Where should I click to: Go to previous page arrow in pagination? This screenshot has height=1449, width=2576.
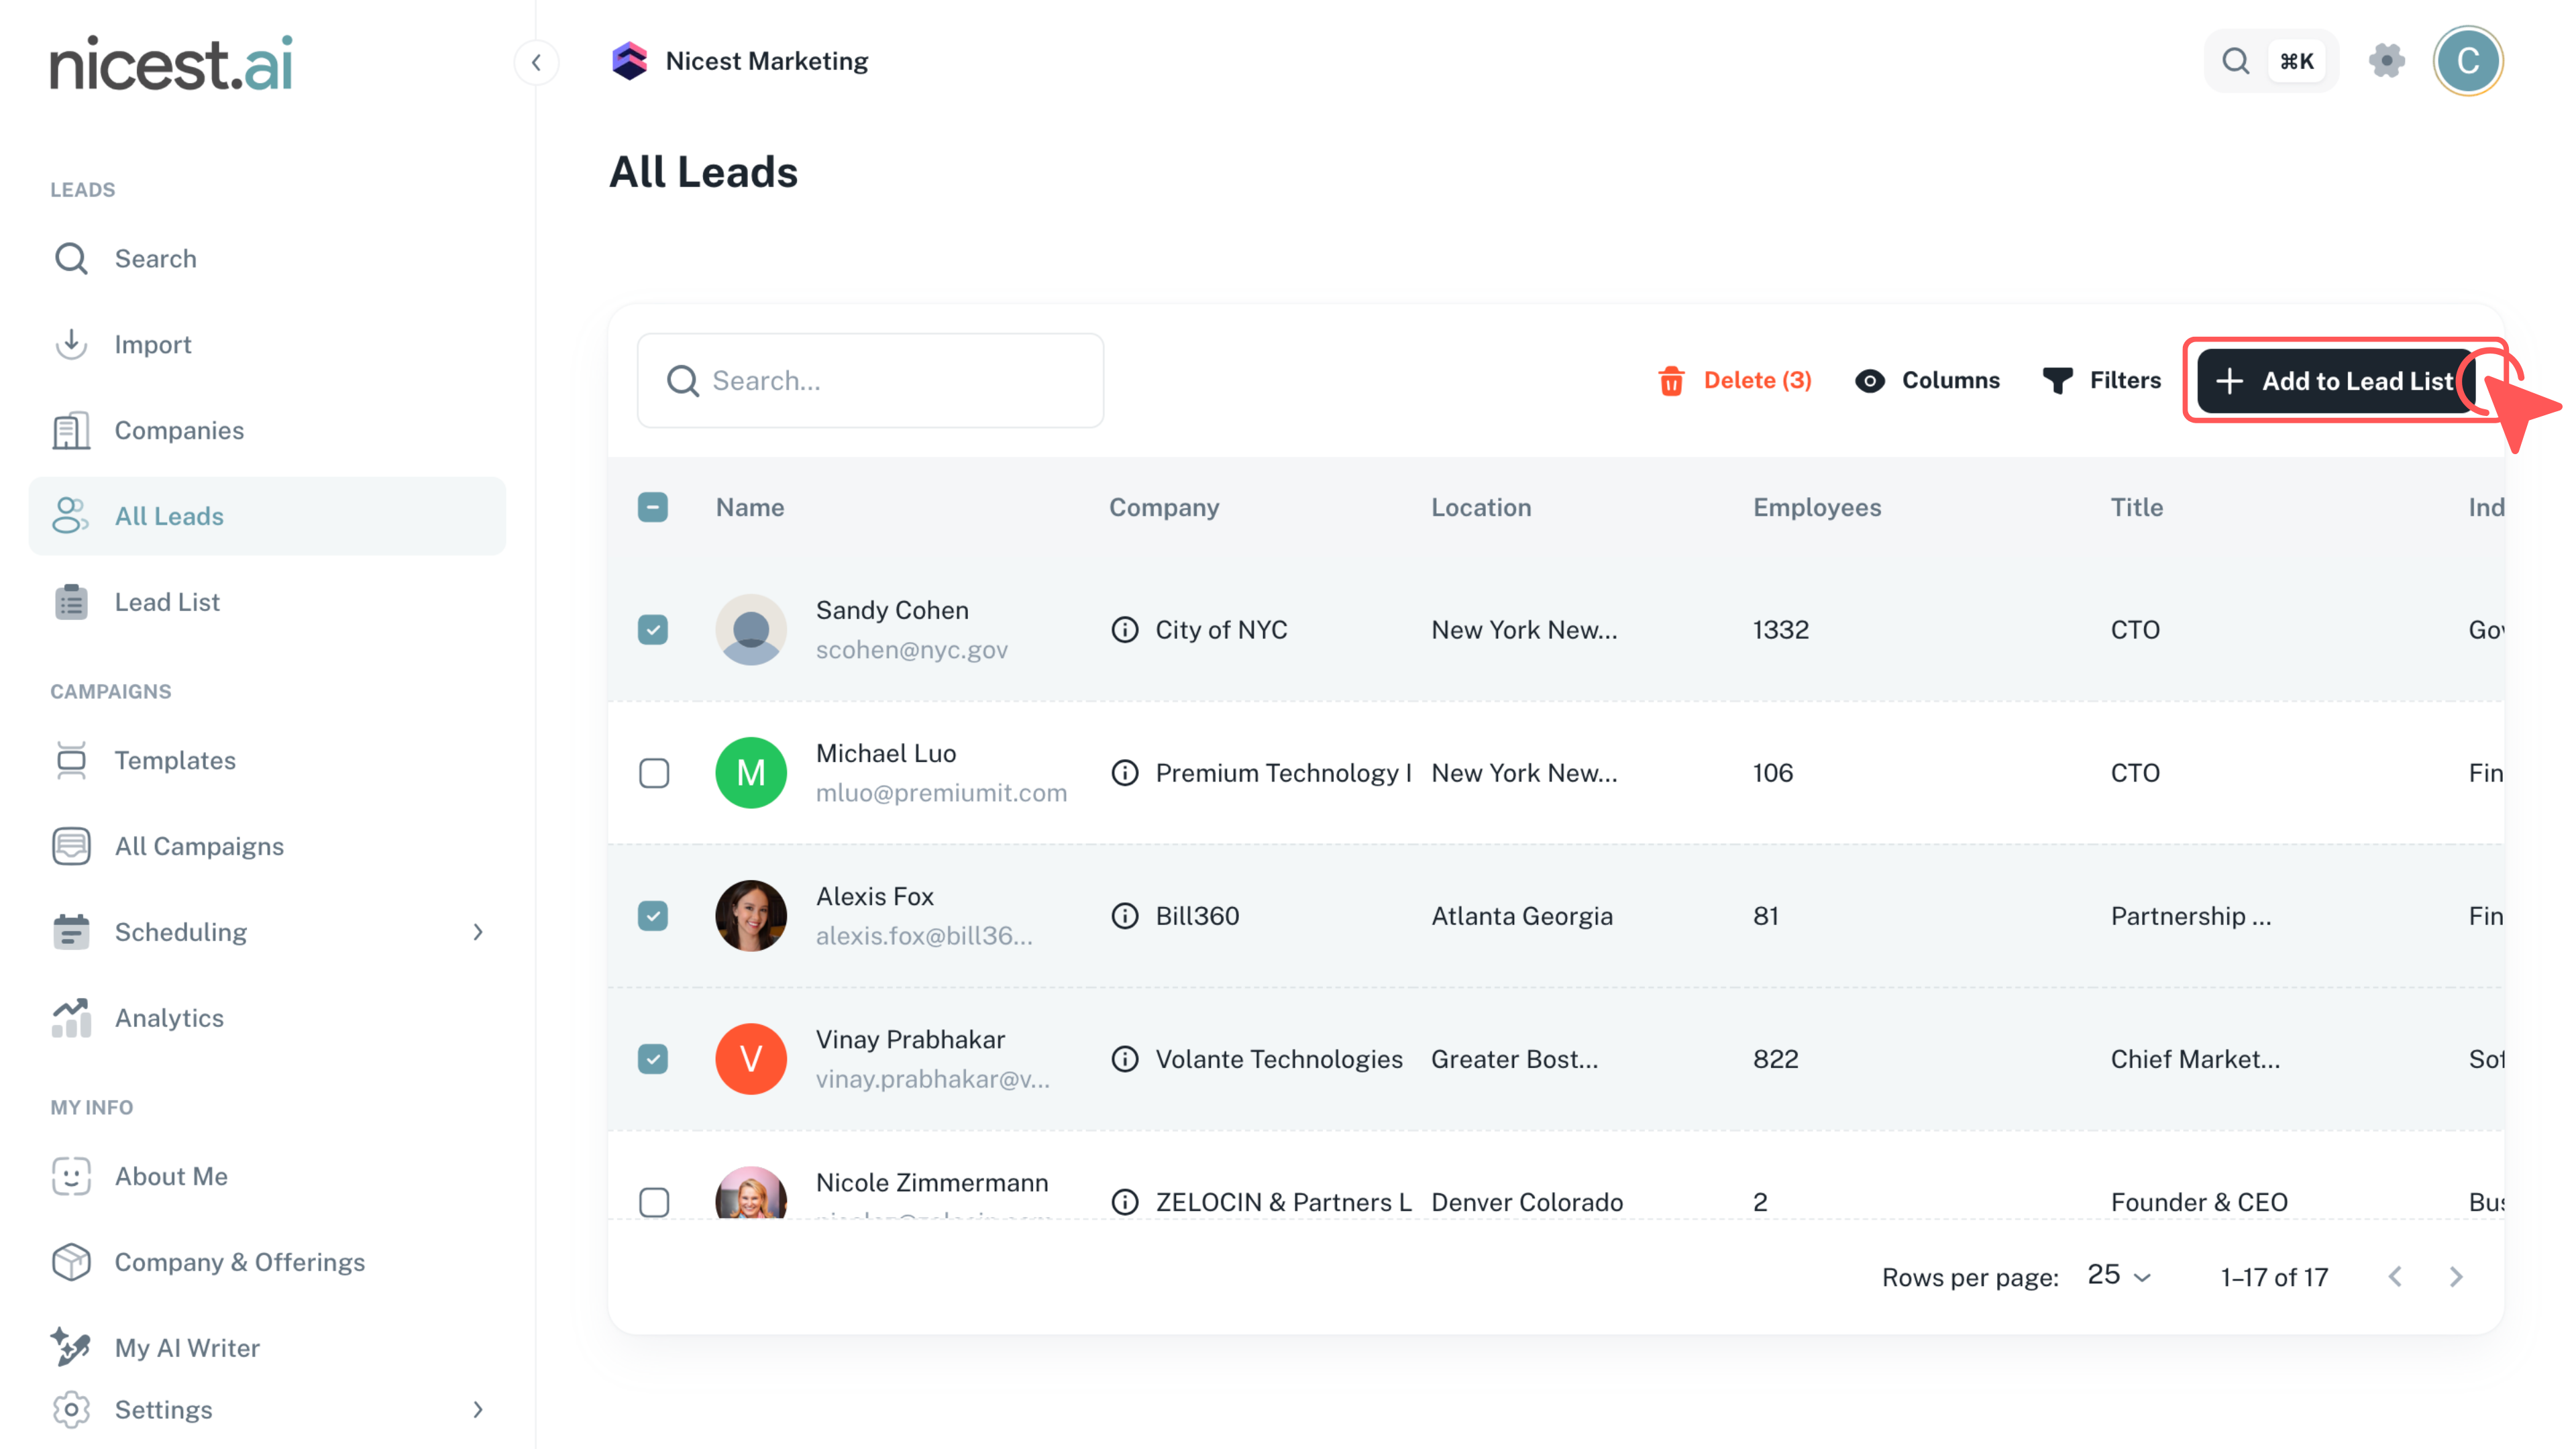(2395, 1277)
